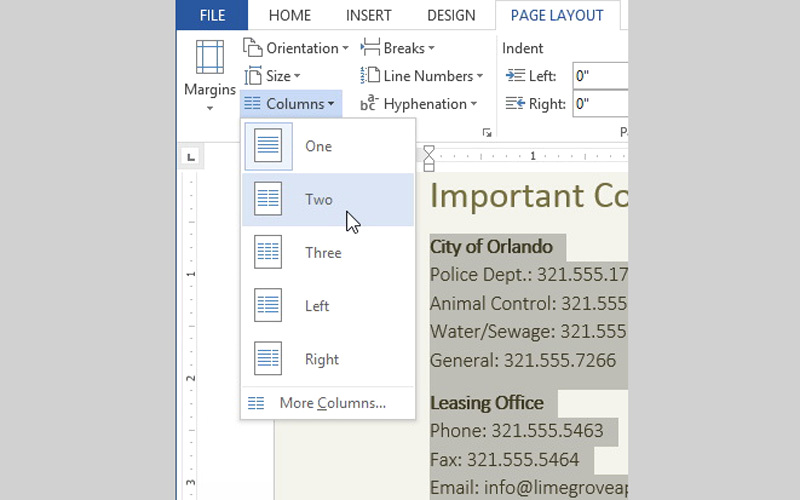The height and width of the screenshot is (500, 800).
Task: Click More Columns... at menu bottom
Action: tap(331, 403)
